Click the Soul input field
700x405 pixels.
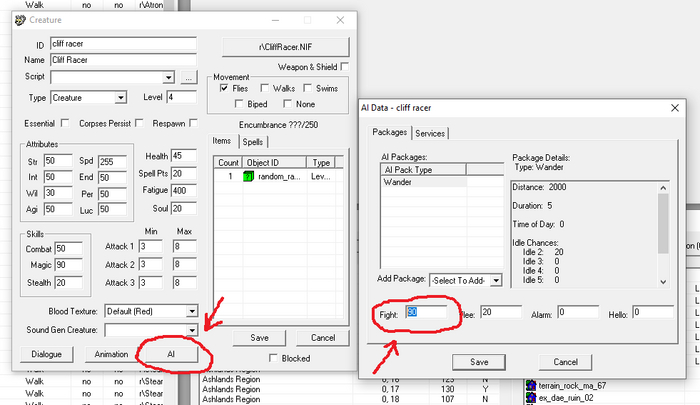[x=183, y=208]
